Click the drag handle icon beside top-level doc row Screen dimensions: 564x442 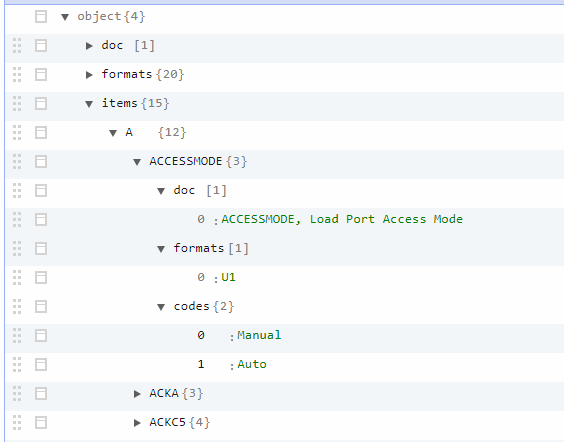pos(17,46)
